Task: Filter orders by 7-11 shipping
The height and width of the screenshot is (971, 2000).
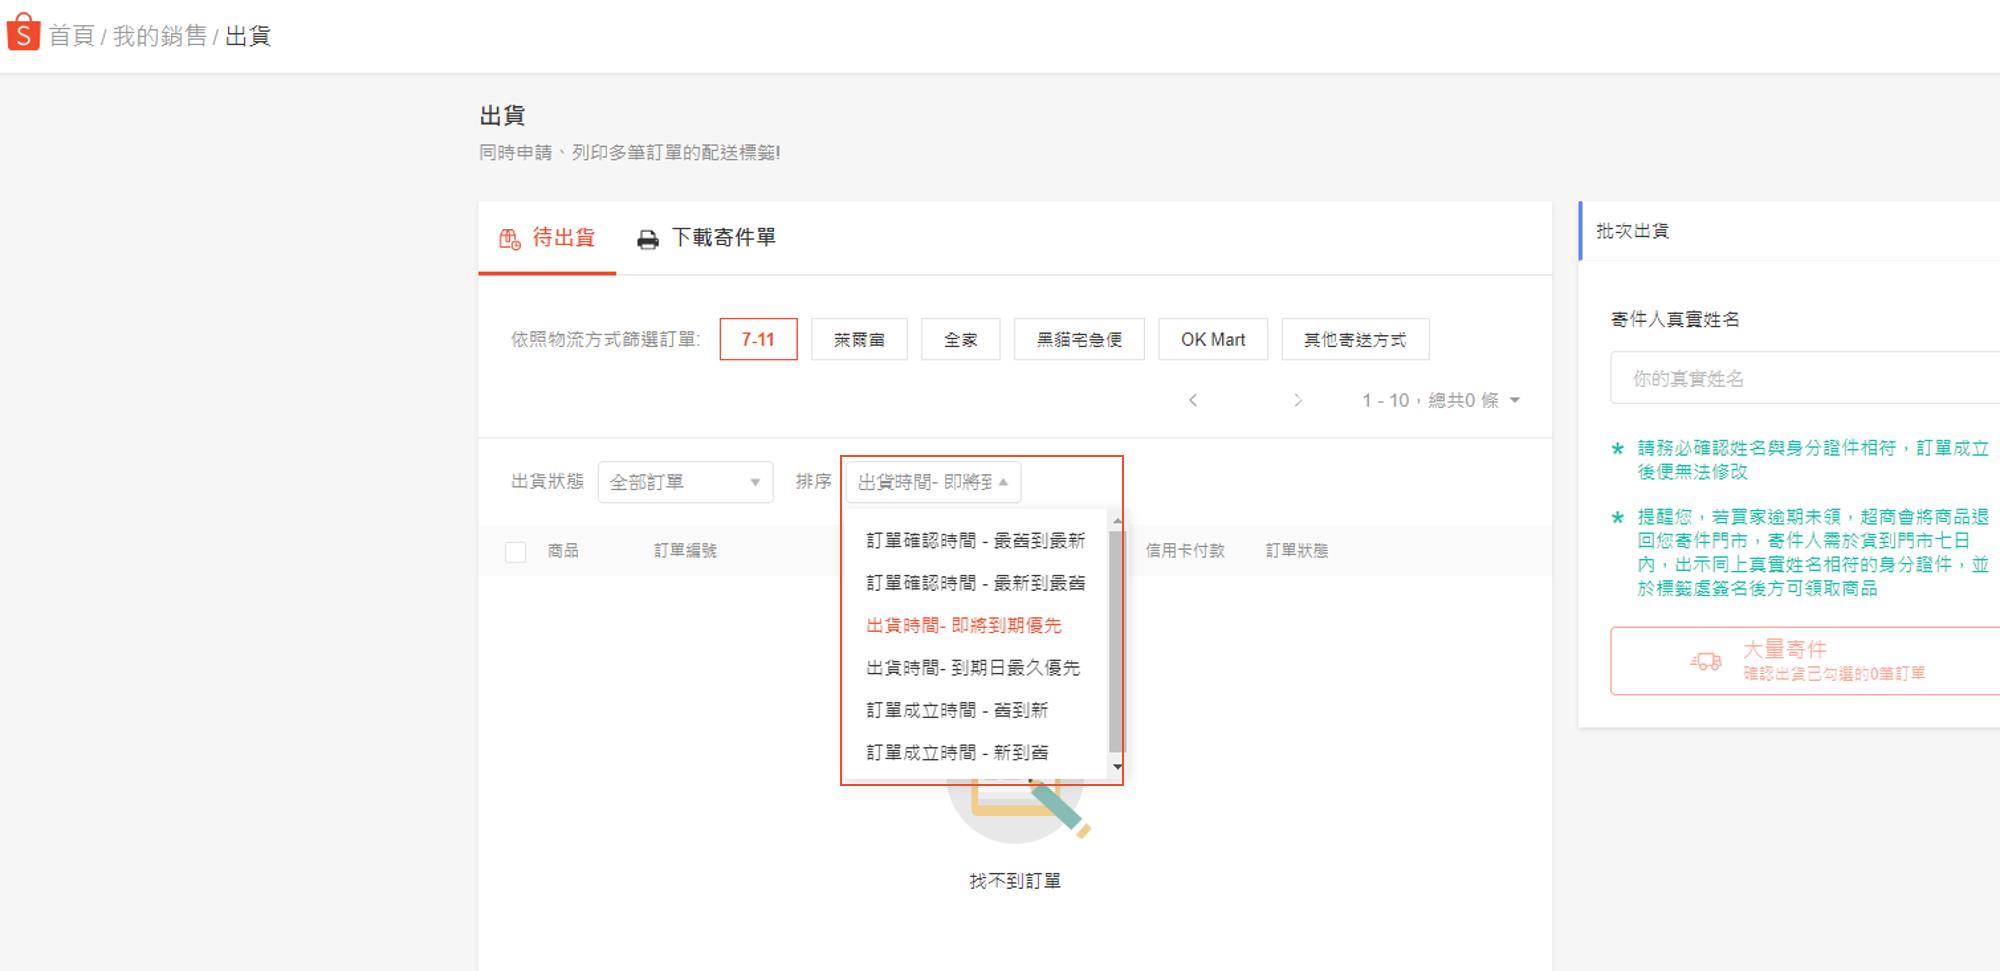Action: click(758, 340)
